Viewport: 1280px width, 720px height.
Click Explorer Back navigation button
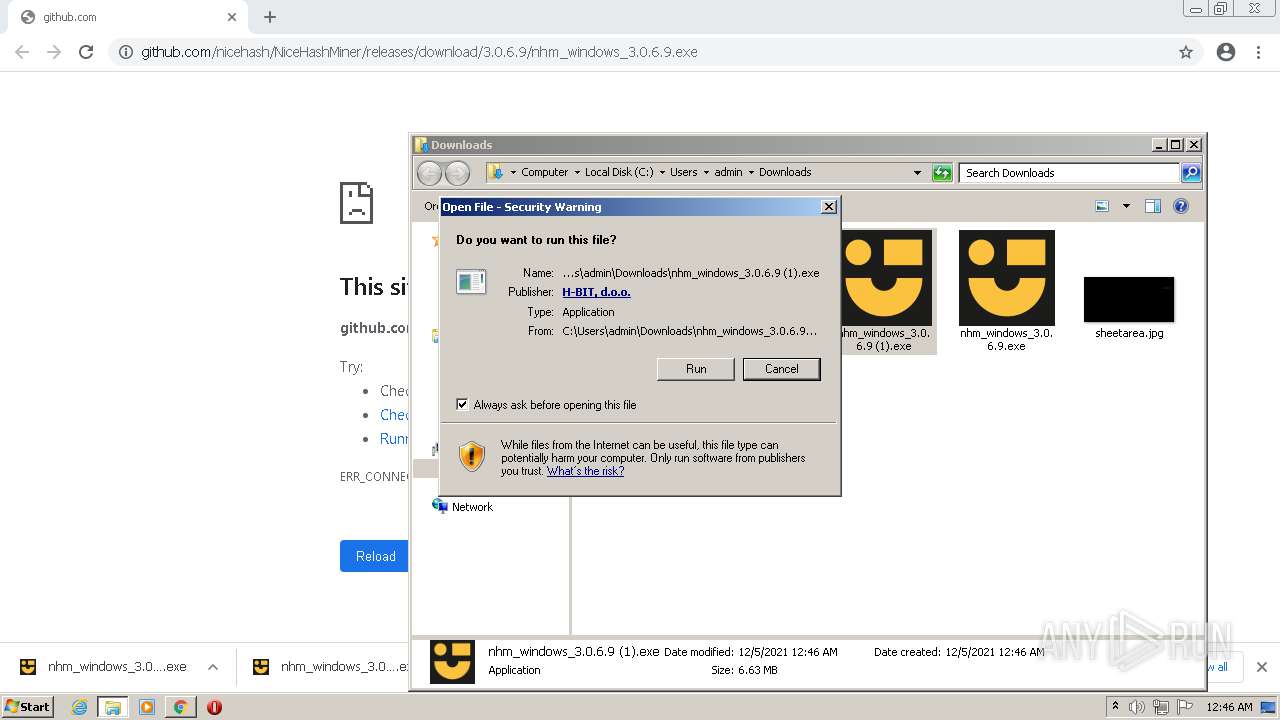click(x=429, y=173)
